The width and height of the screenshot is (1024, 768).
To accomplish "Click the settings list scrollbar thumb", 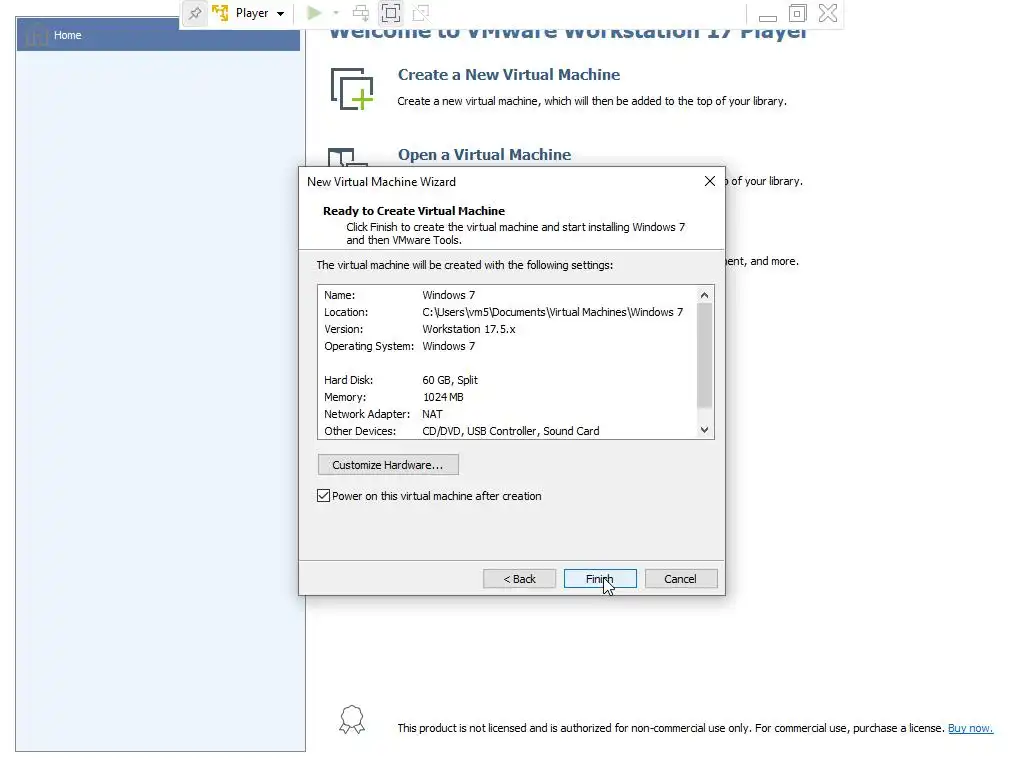I will [704, 355].
